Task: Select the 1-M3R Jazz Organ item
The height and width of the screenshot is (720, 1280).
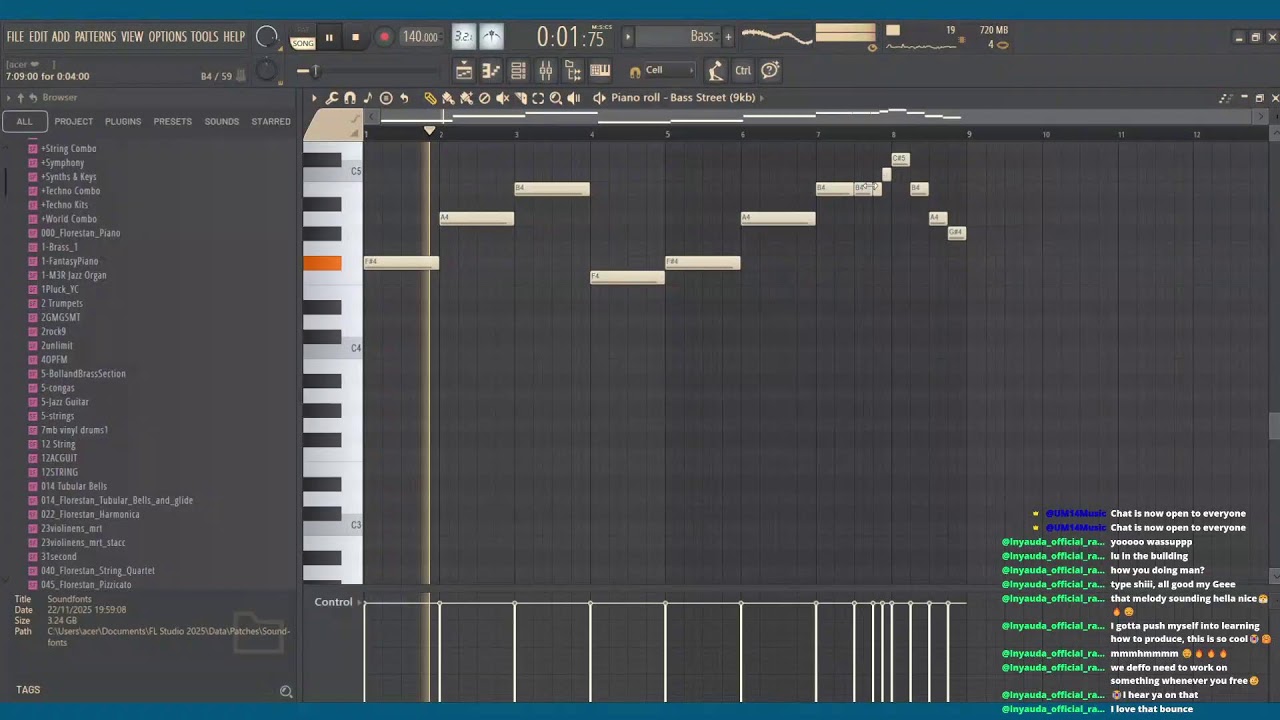Action: tap(73, 275)
